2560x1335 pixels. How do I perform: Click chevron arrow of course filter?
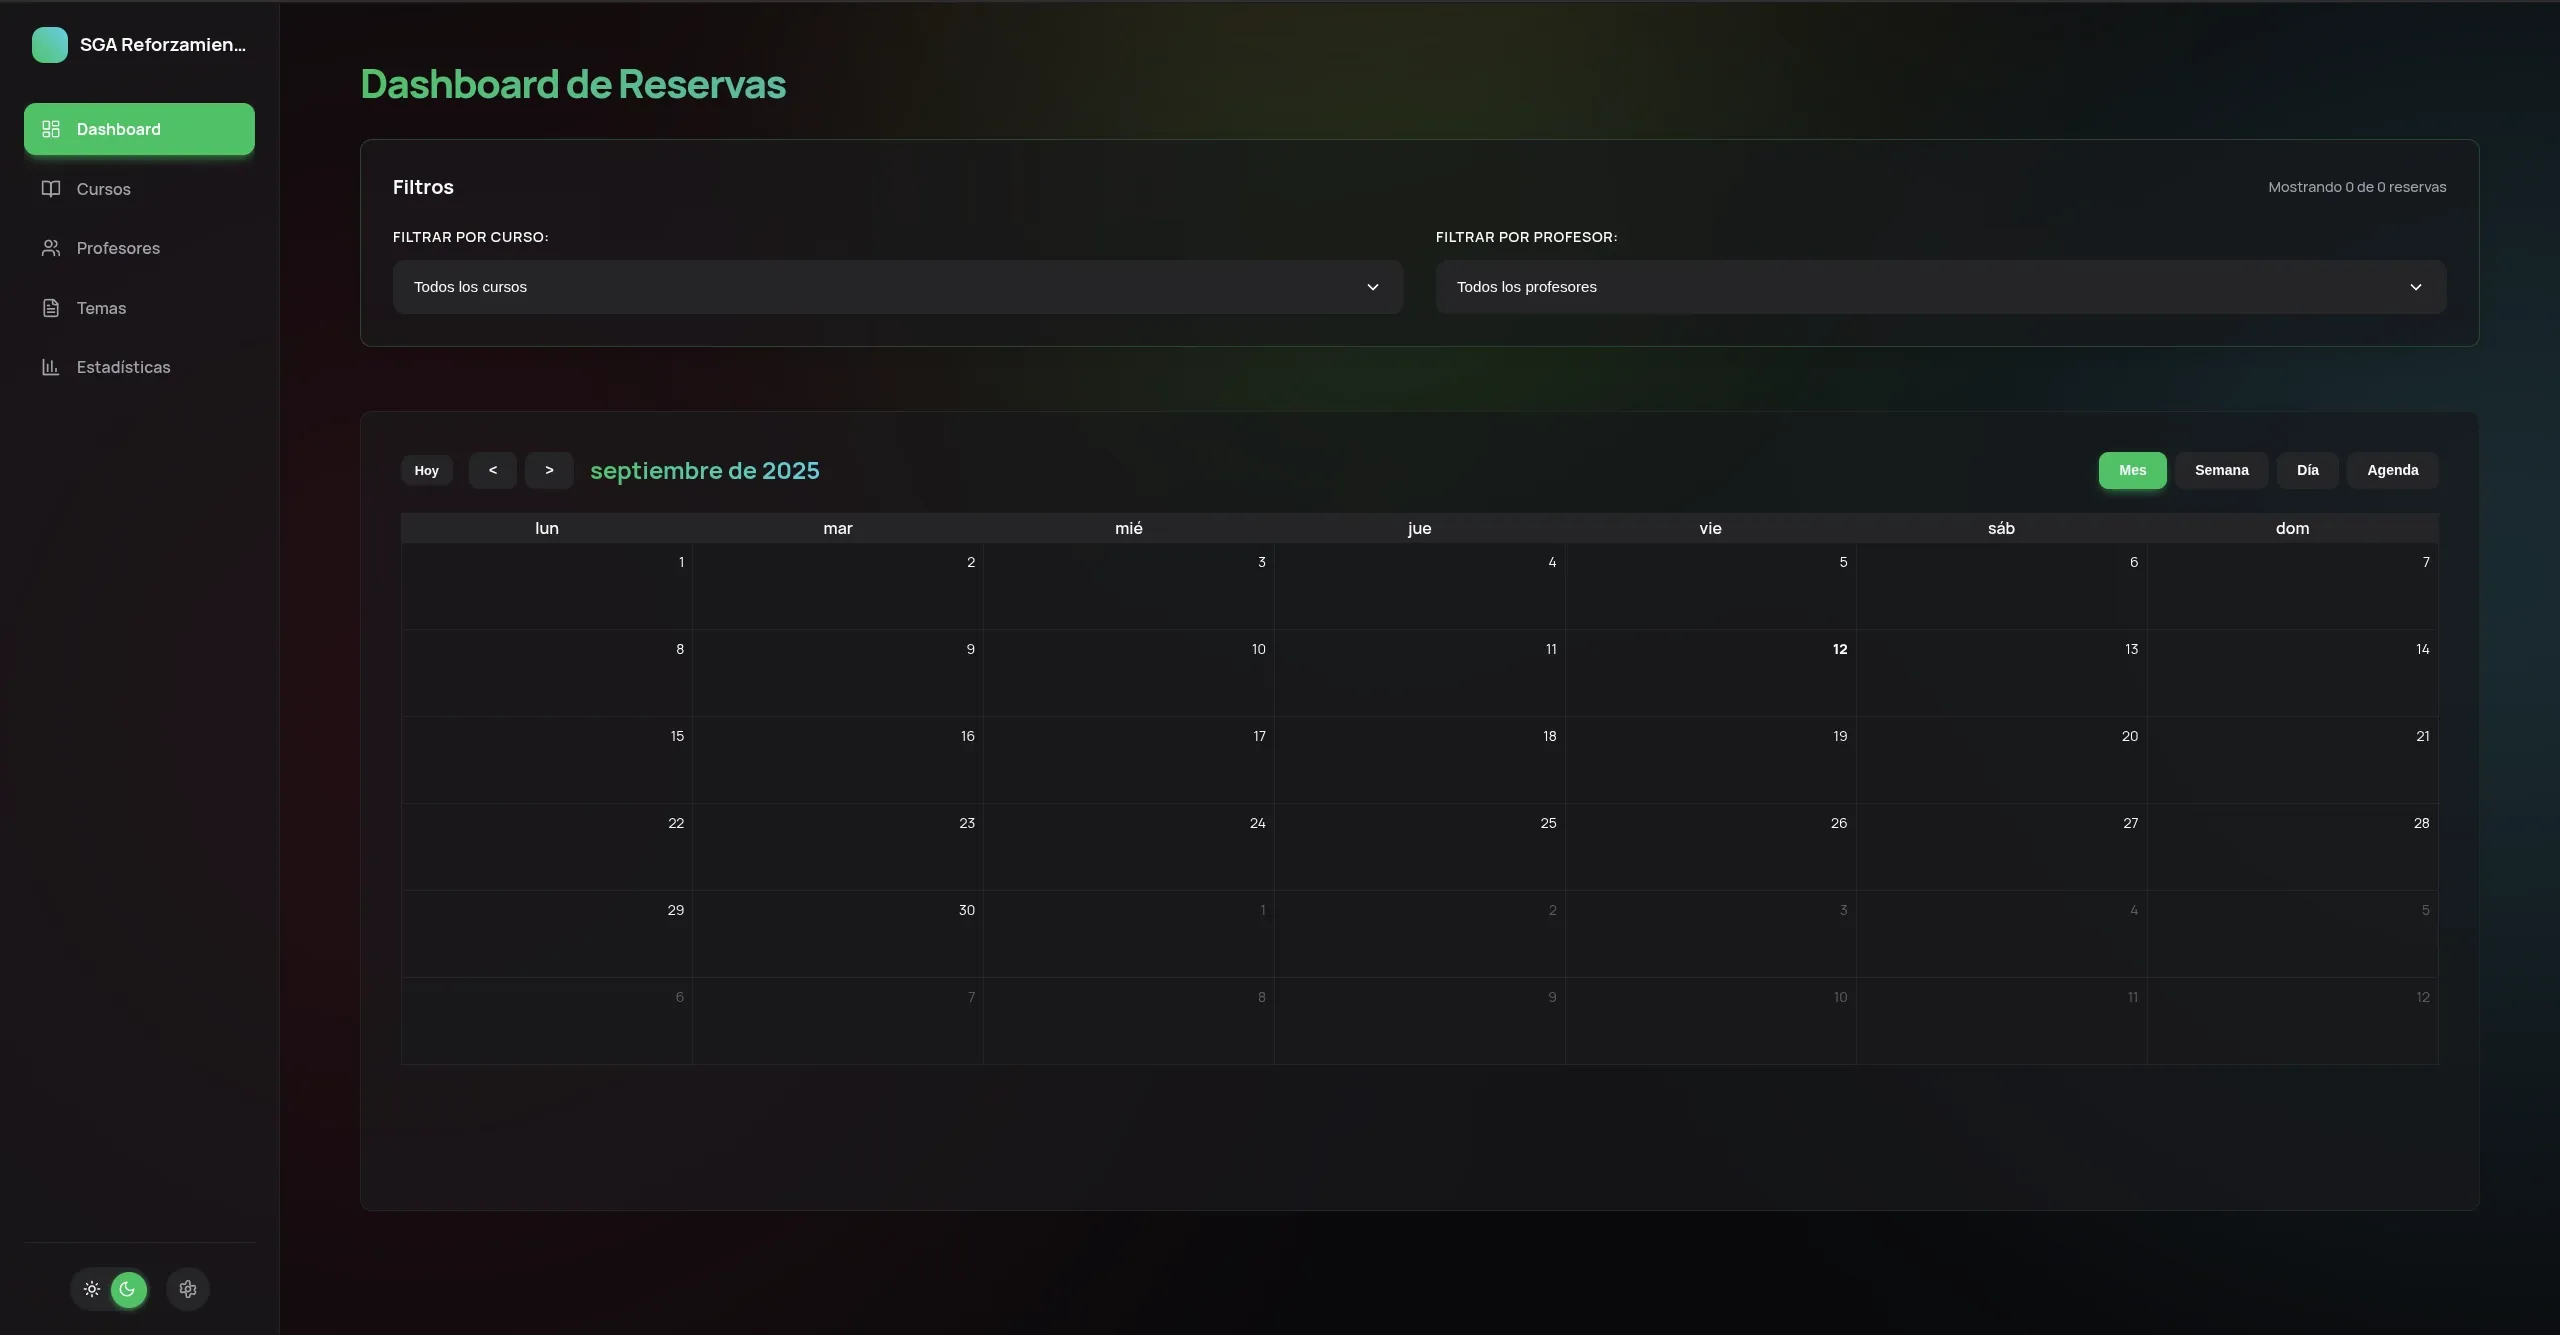coord(1373,287)
